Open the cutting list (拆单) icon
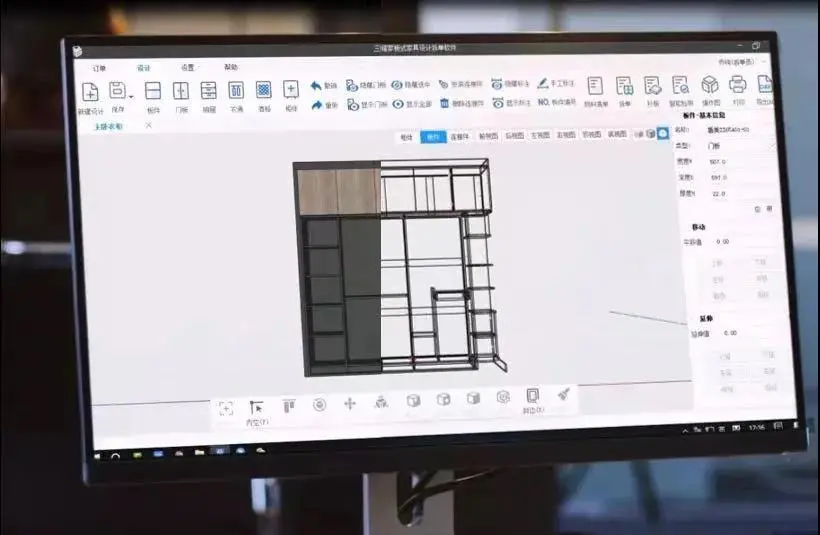The image size is (820, 535). click(624, 86)
